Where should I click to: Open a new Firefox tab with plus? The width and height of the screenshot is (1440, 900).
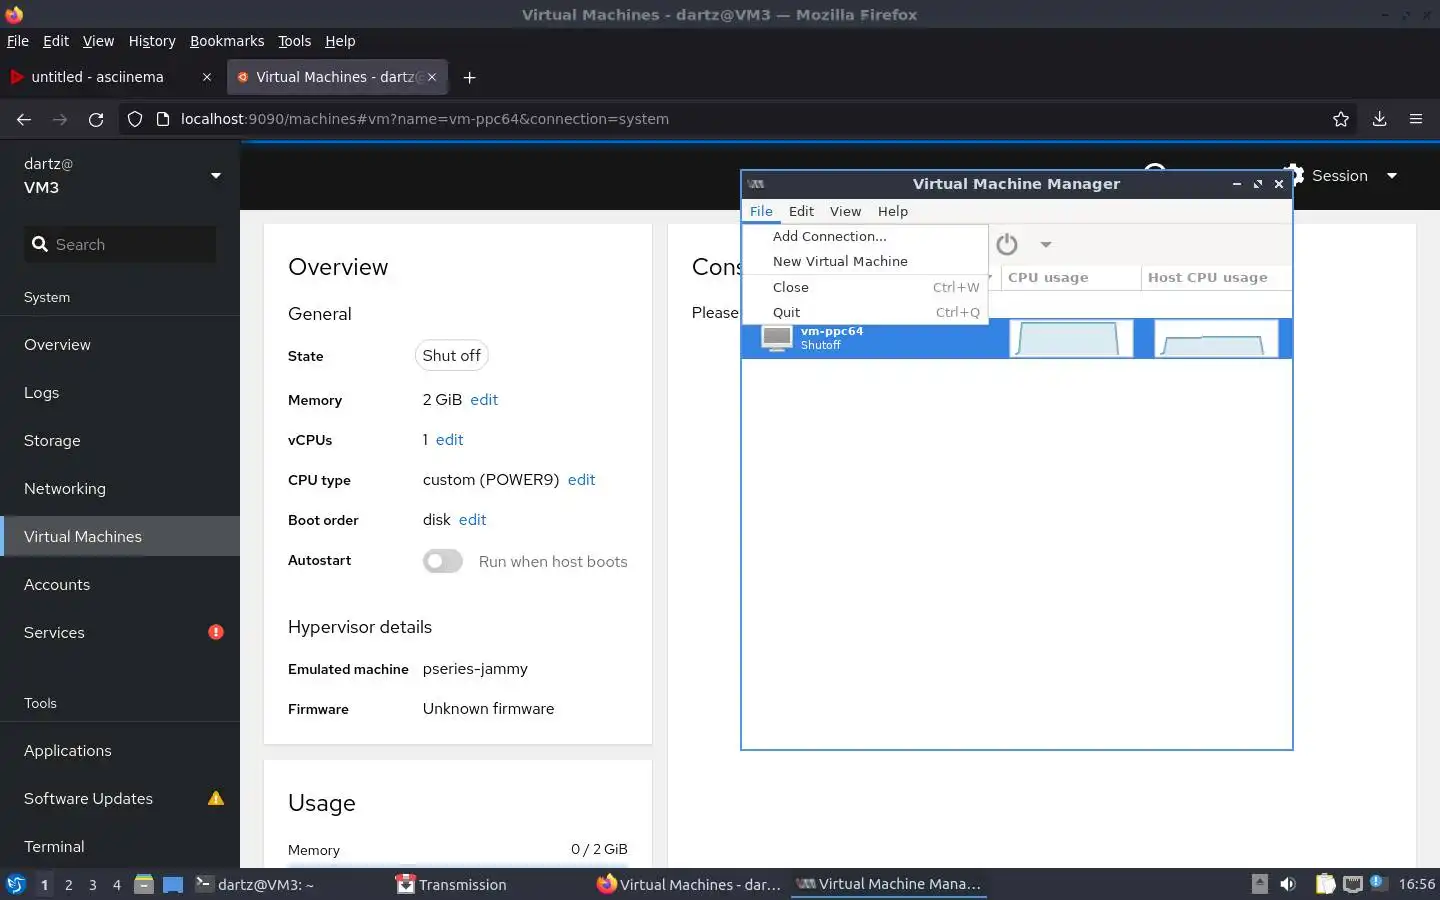(x=469, y=77)
